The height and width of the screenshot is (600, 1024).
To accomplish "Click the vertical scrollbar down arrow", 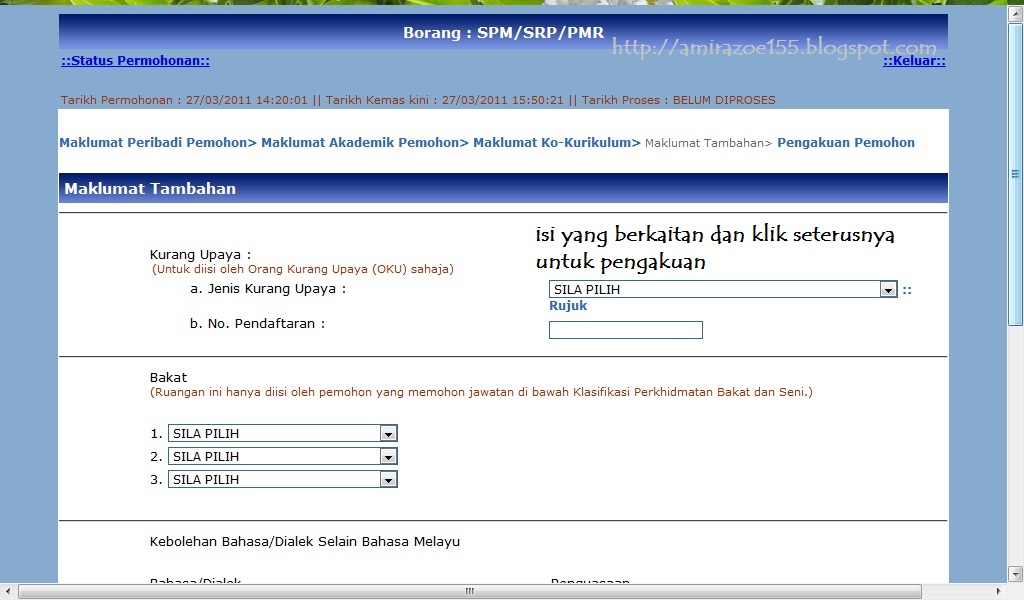I will tap(1016, 574).
